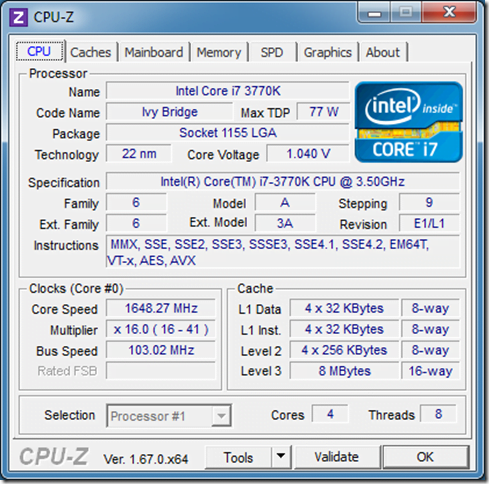489x484 pixels.
Task: Click the Ver. 1.67.0.x64 version text
Action: 146,459
